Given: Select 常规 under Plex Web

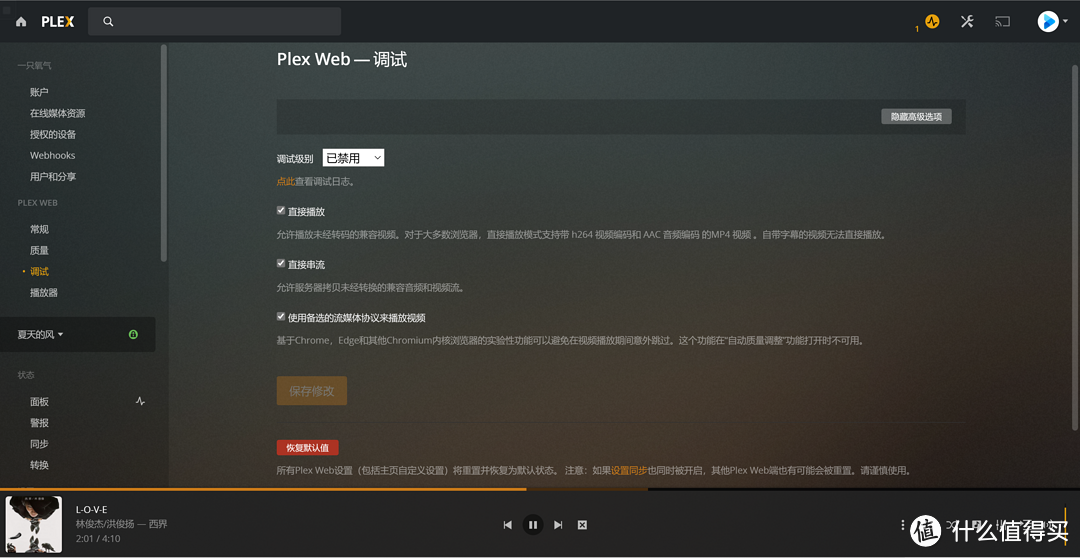Looking at the screenshot, I should coord(39,229).
